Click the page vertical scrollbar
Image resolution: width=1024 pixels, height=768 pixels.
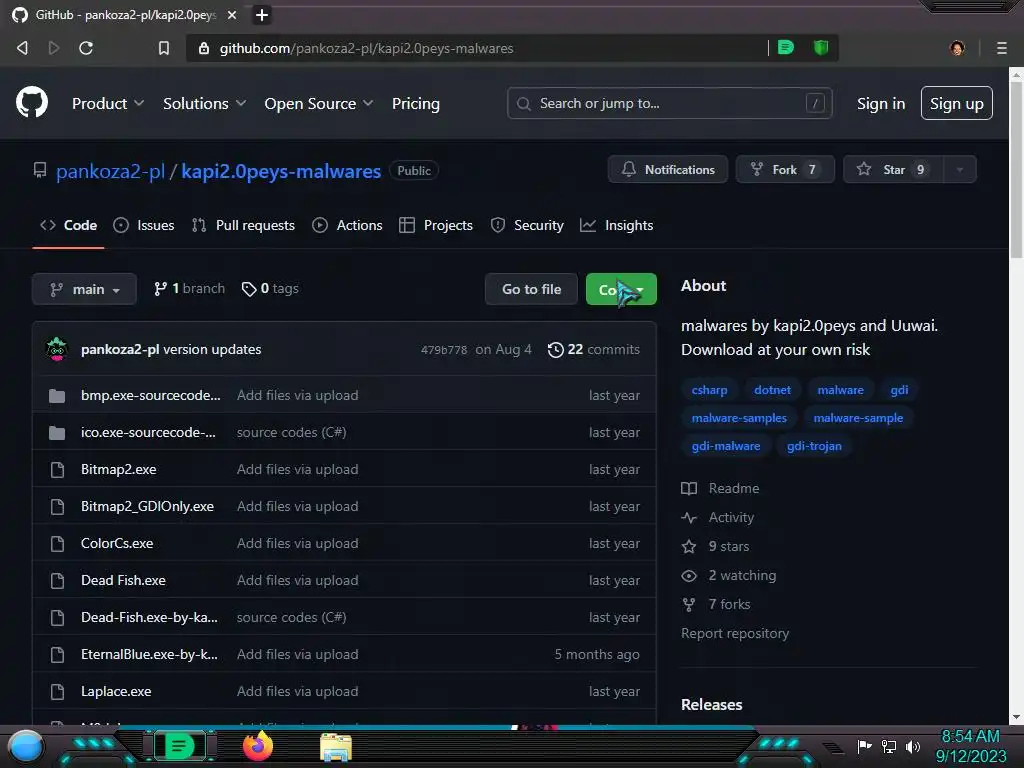coord(1016,170)
